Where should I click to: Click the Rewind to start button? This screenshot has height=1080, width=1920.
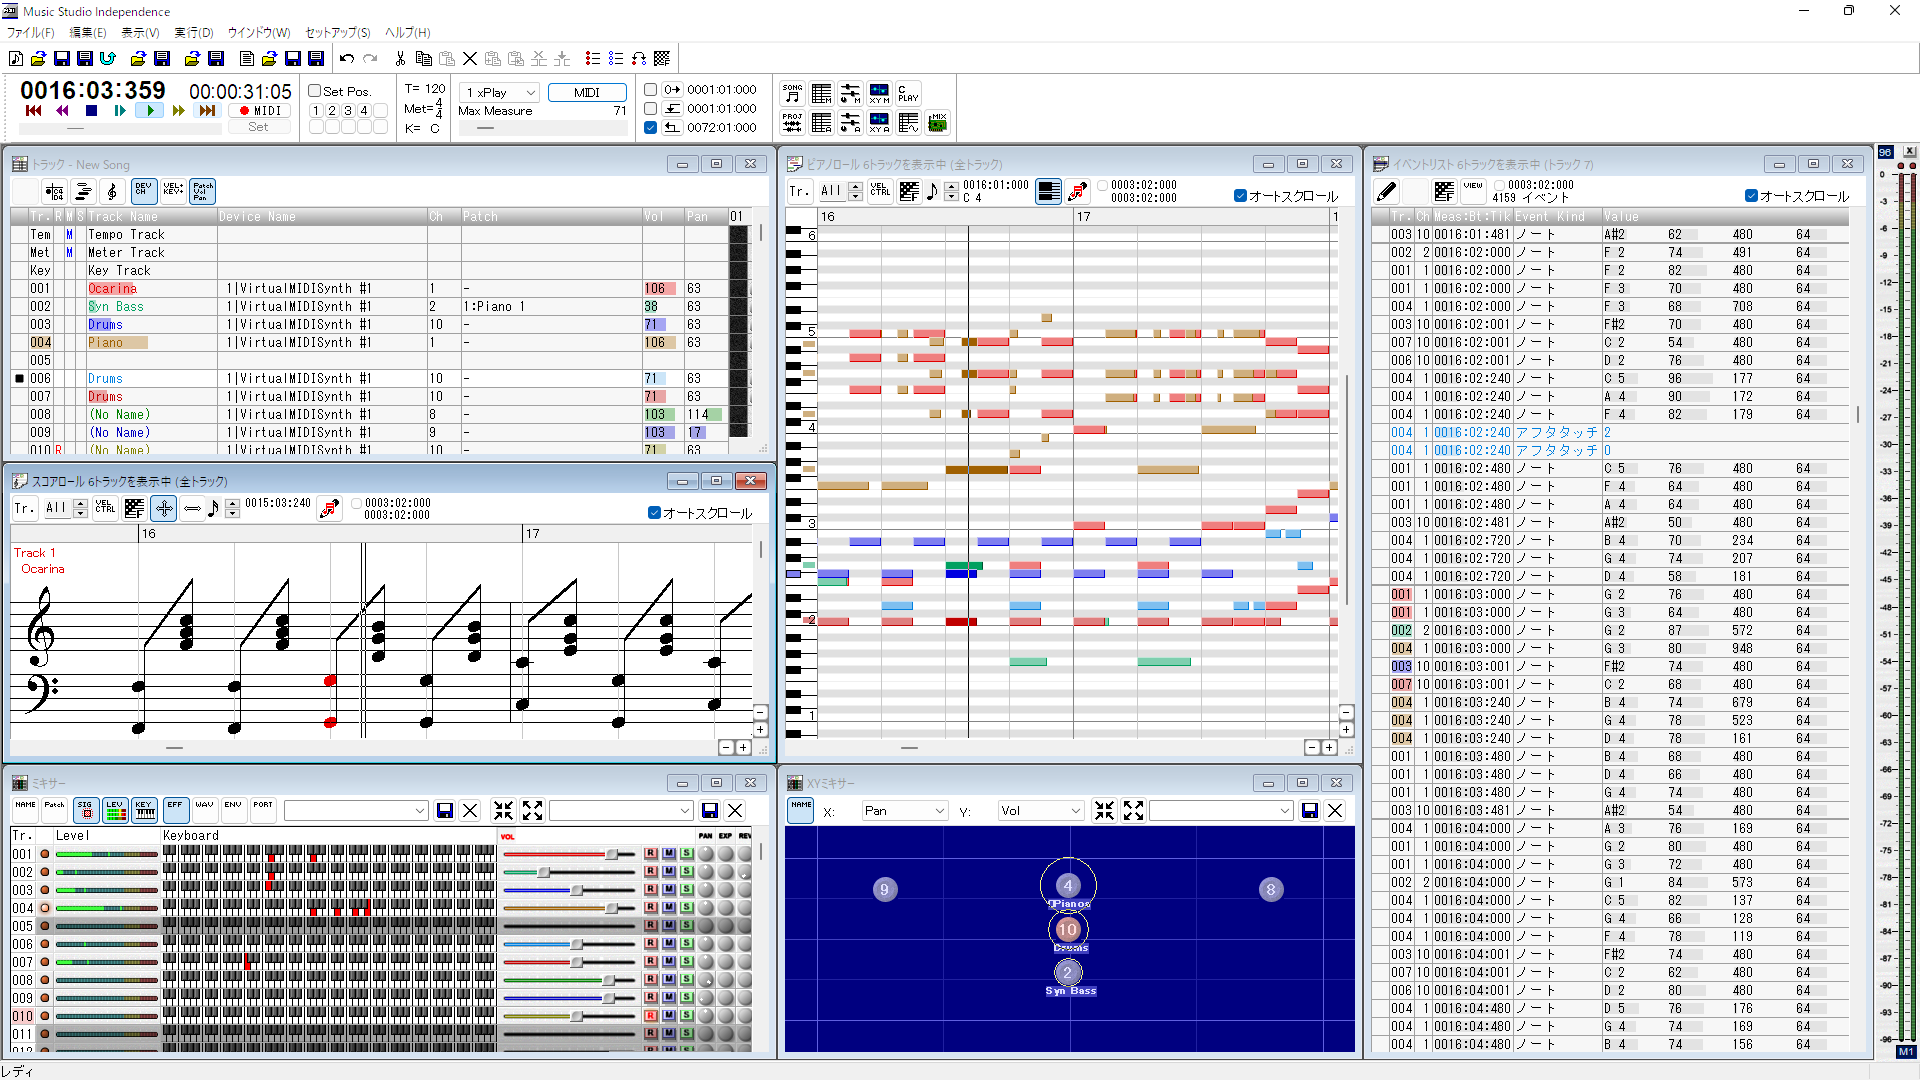coord(33,111)
